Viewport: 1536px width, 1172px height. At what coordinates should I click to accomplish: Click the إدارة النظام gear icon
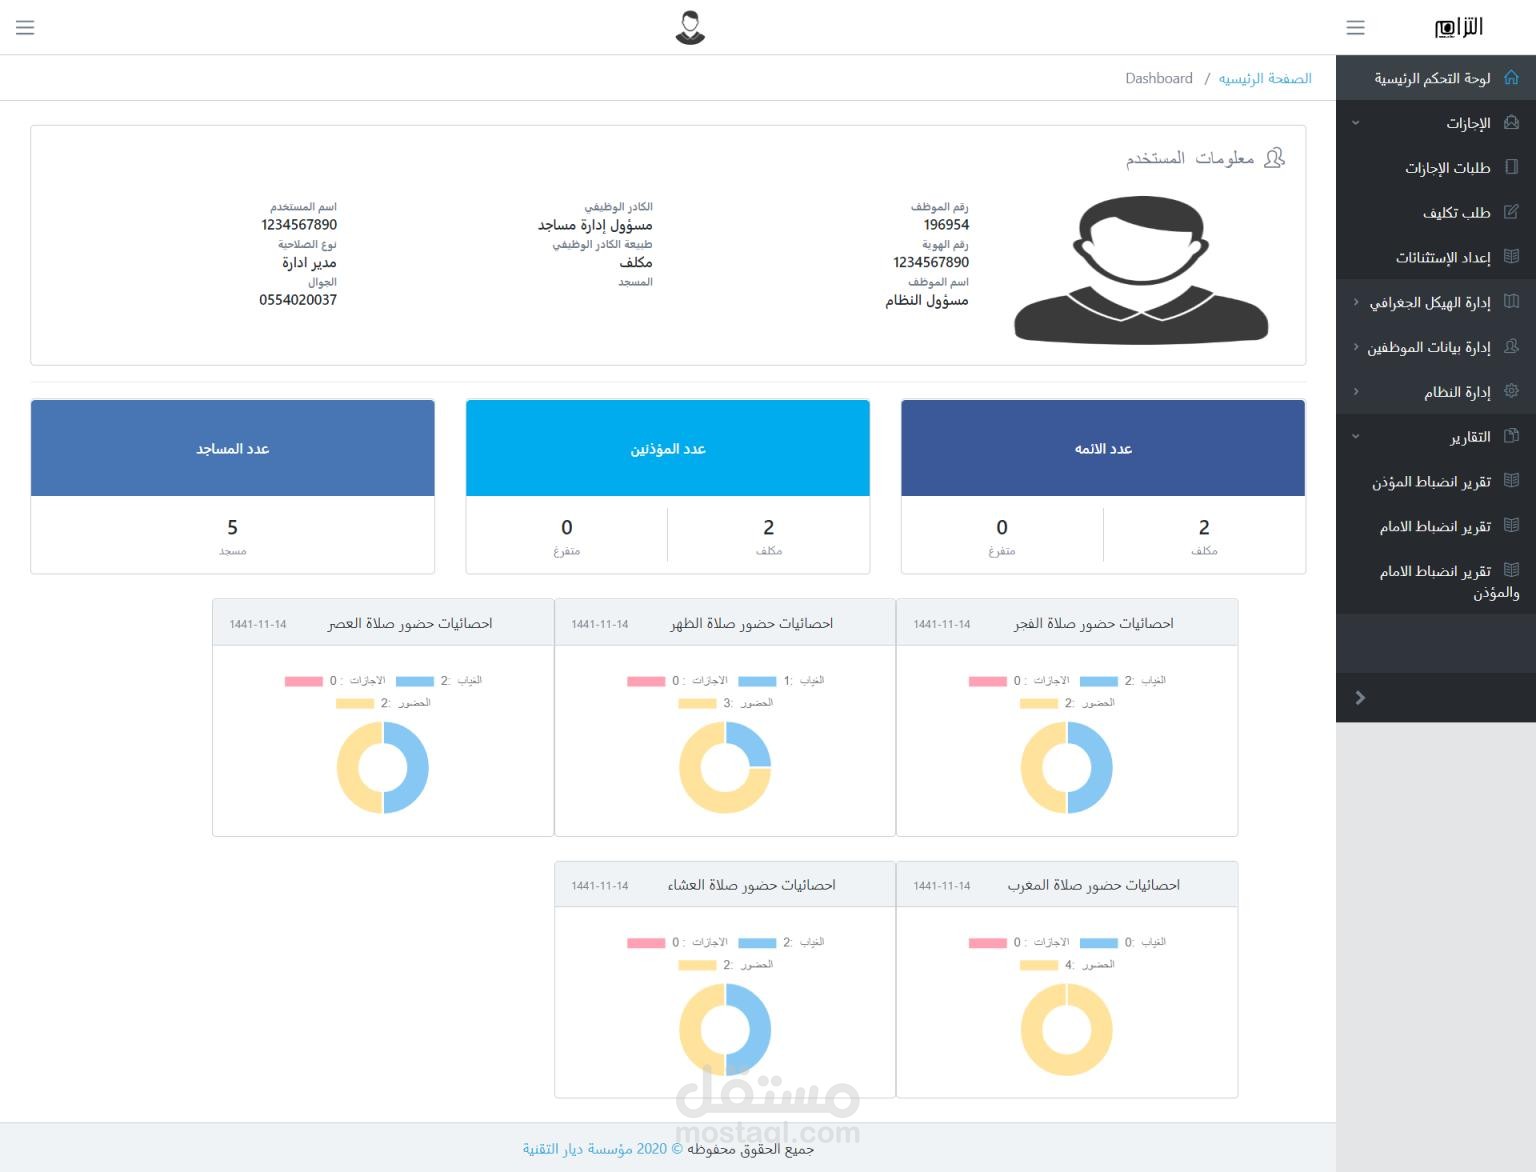tap(1512, 391)
